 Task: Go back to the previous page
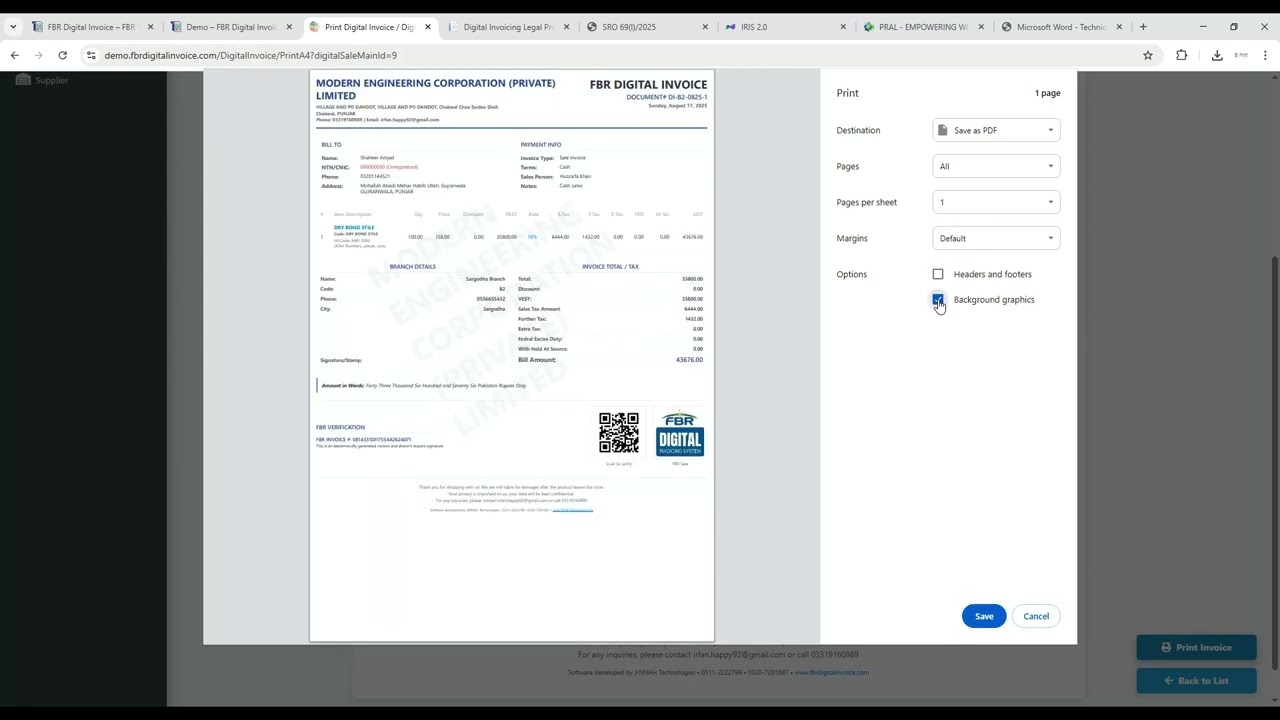click(14, 55)
